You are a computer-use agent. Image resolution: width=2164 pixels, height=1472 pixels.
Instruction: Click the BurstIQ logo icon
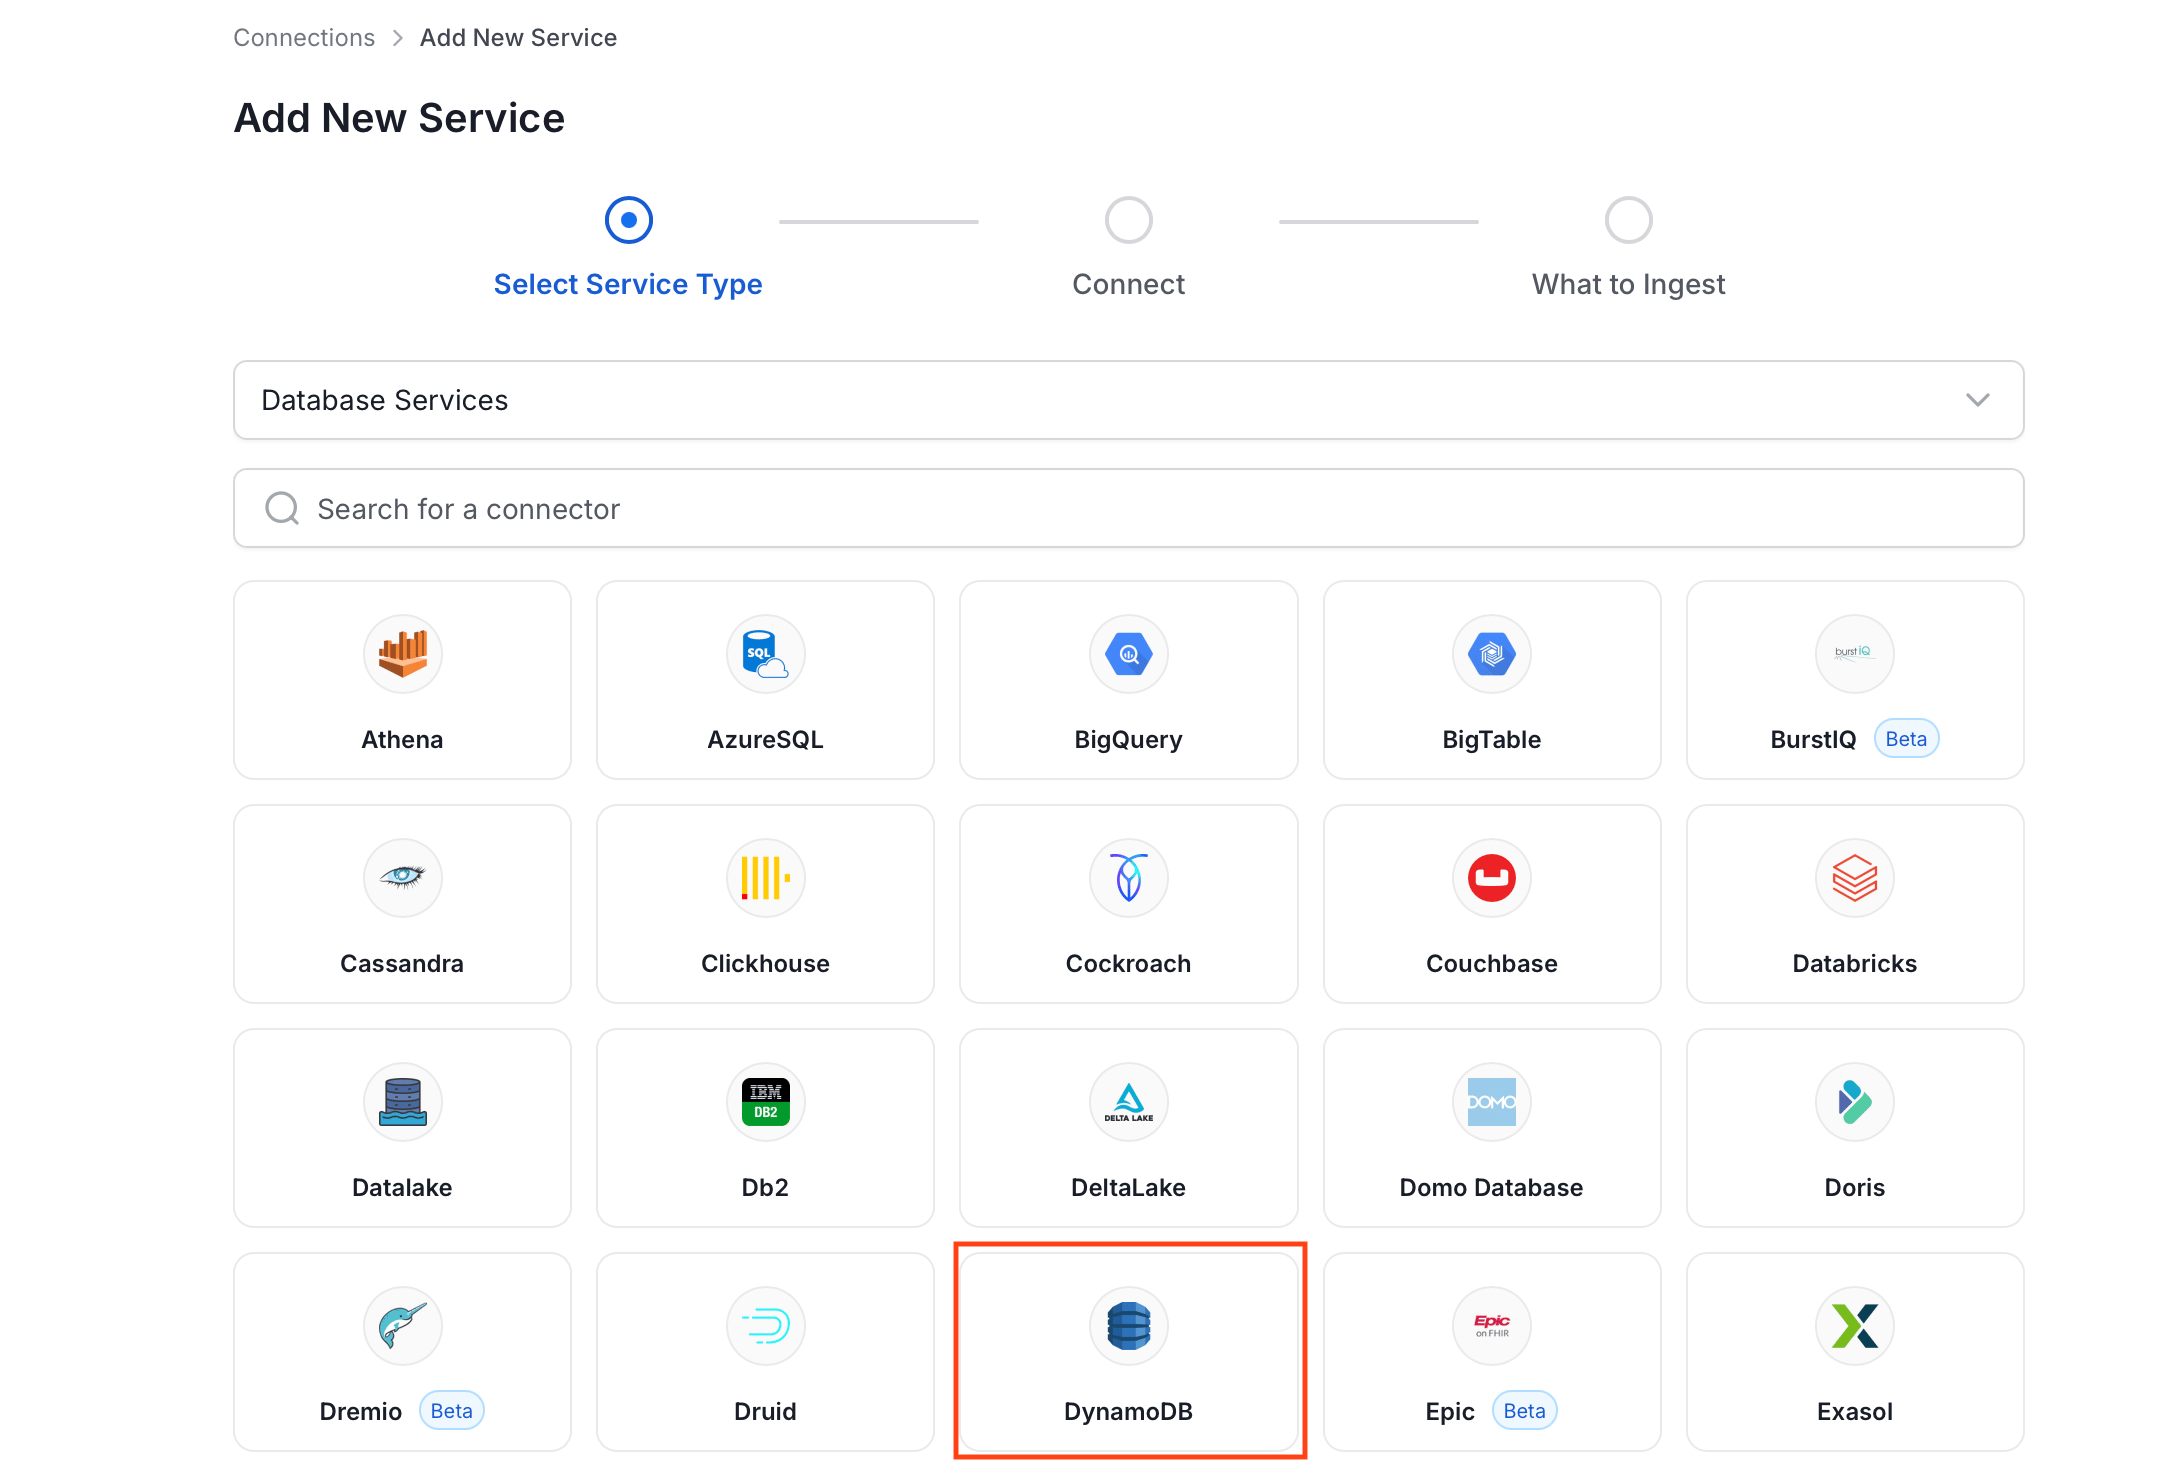[1855, 654]
